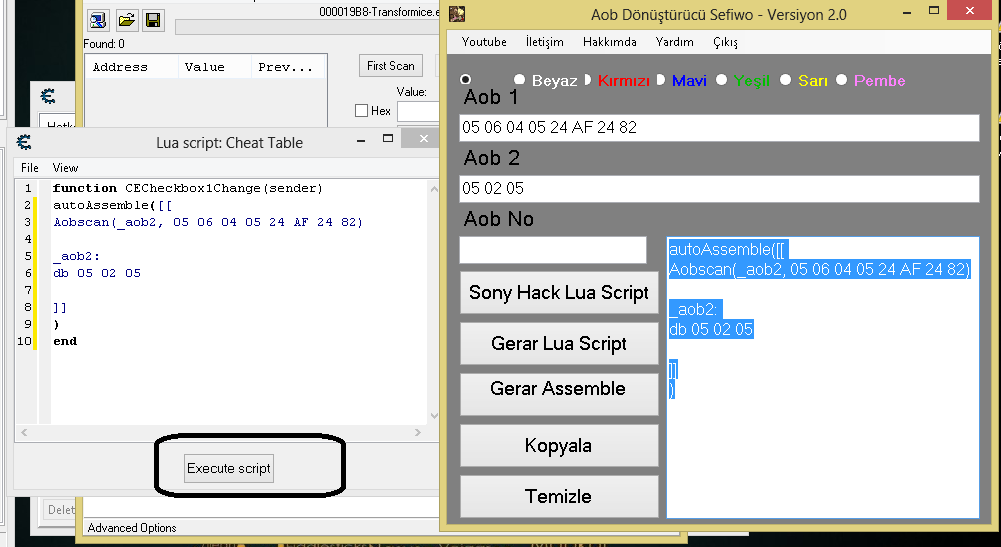This screenshot has width=1001, height=547.
Task: Click the scan progress bar in Cheat Engine
Action: click(x=308, y=27)
